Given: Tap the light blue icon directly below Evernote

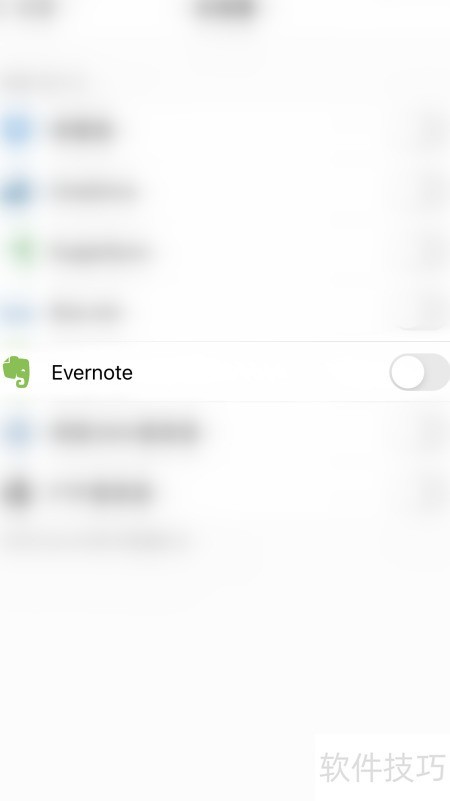Looking at the screenshot, I should click(17, 432).
